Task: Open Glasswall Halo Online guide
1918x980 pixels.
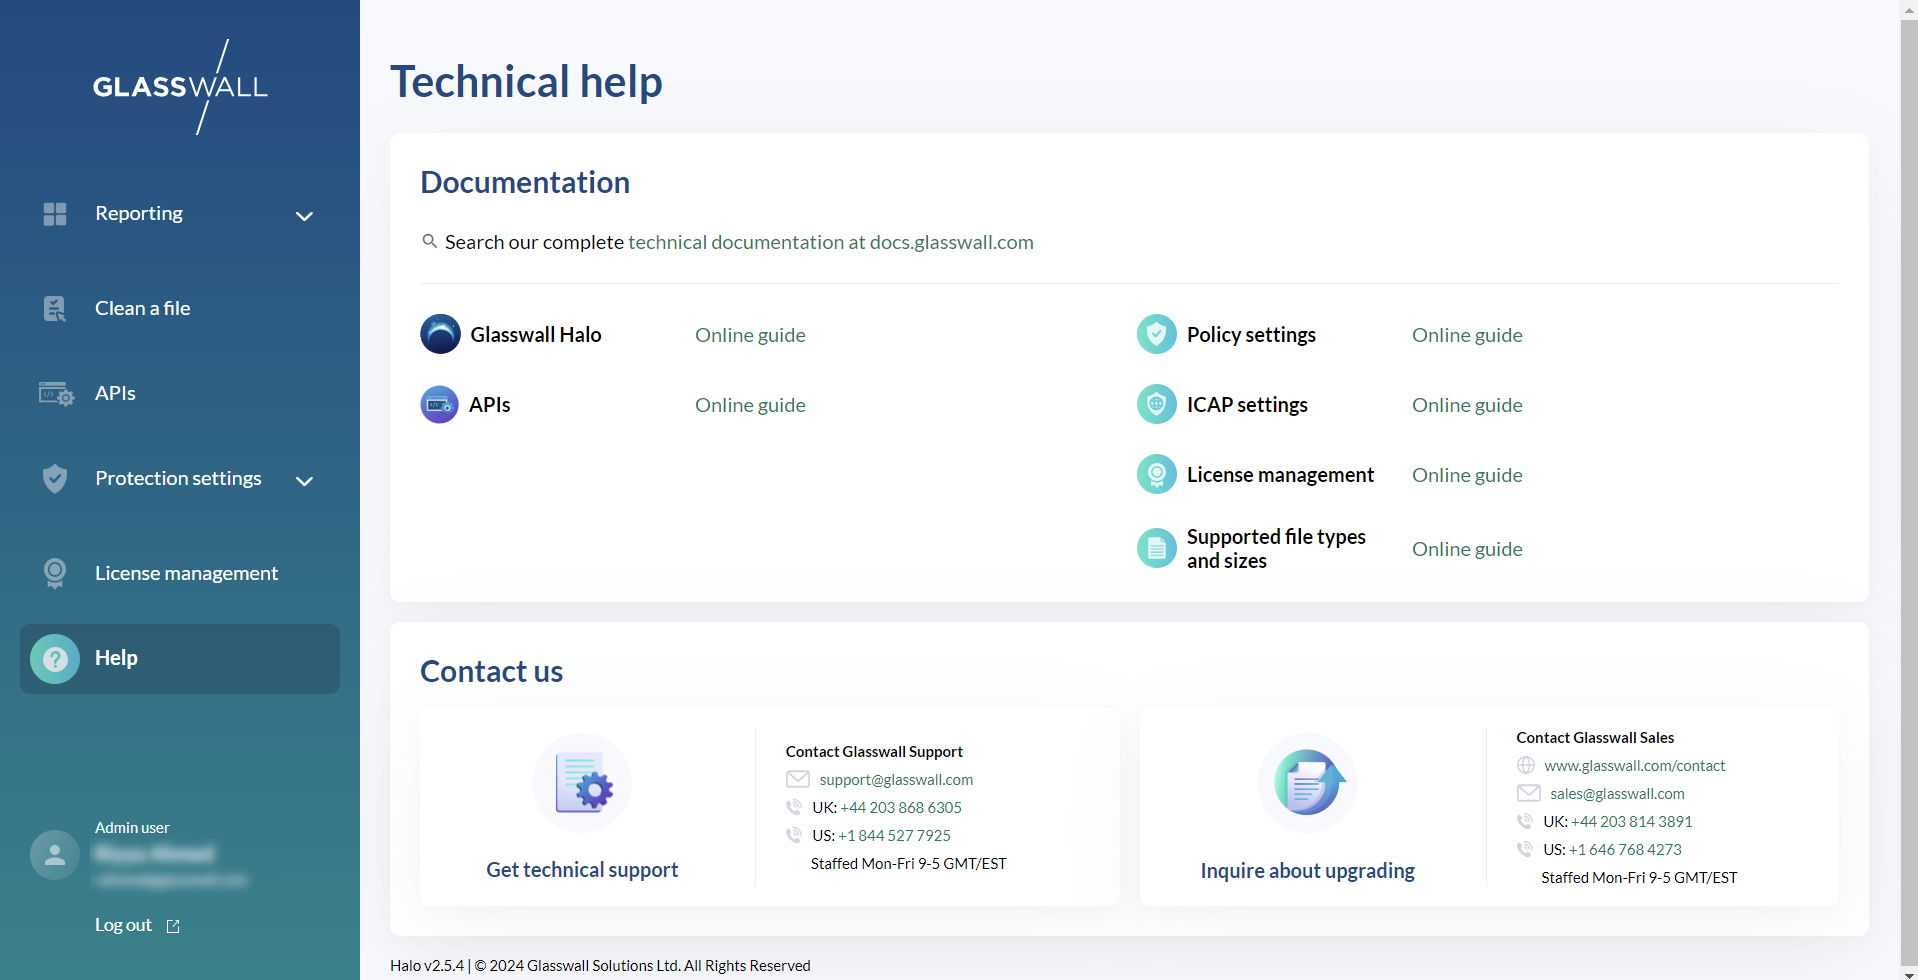Action: coord(750,335)
